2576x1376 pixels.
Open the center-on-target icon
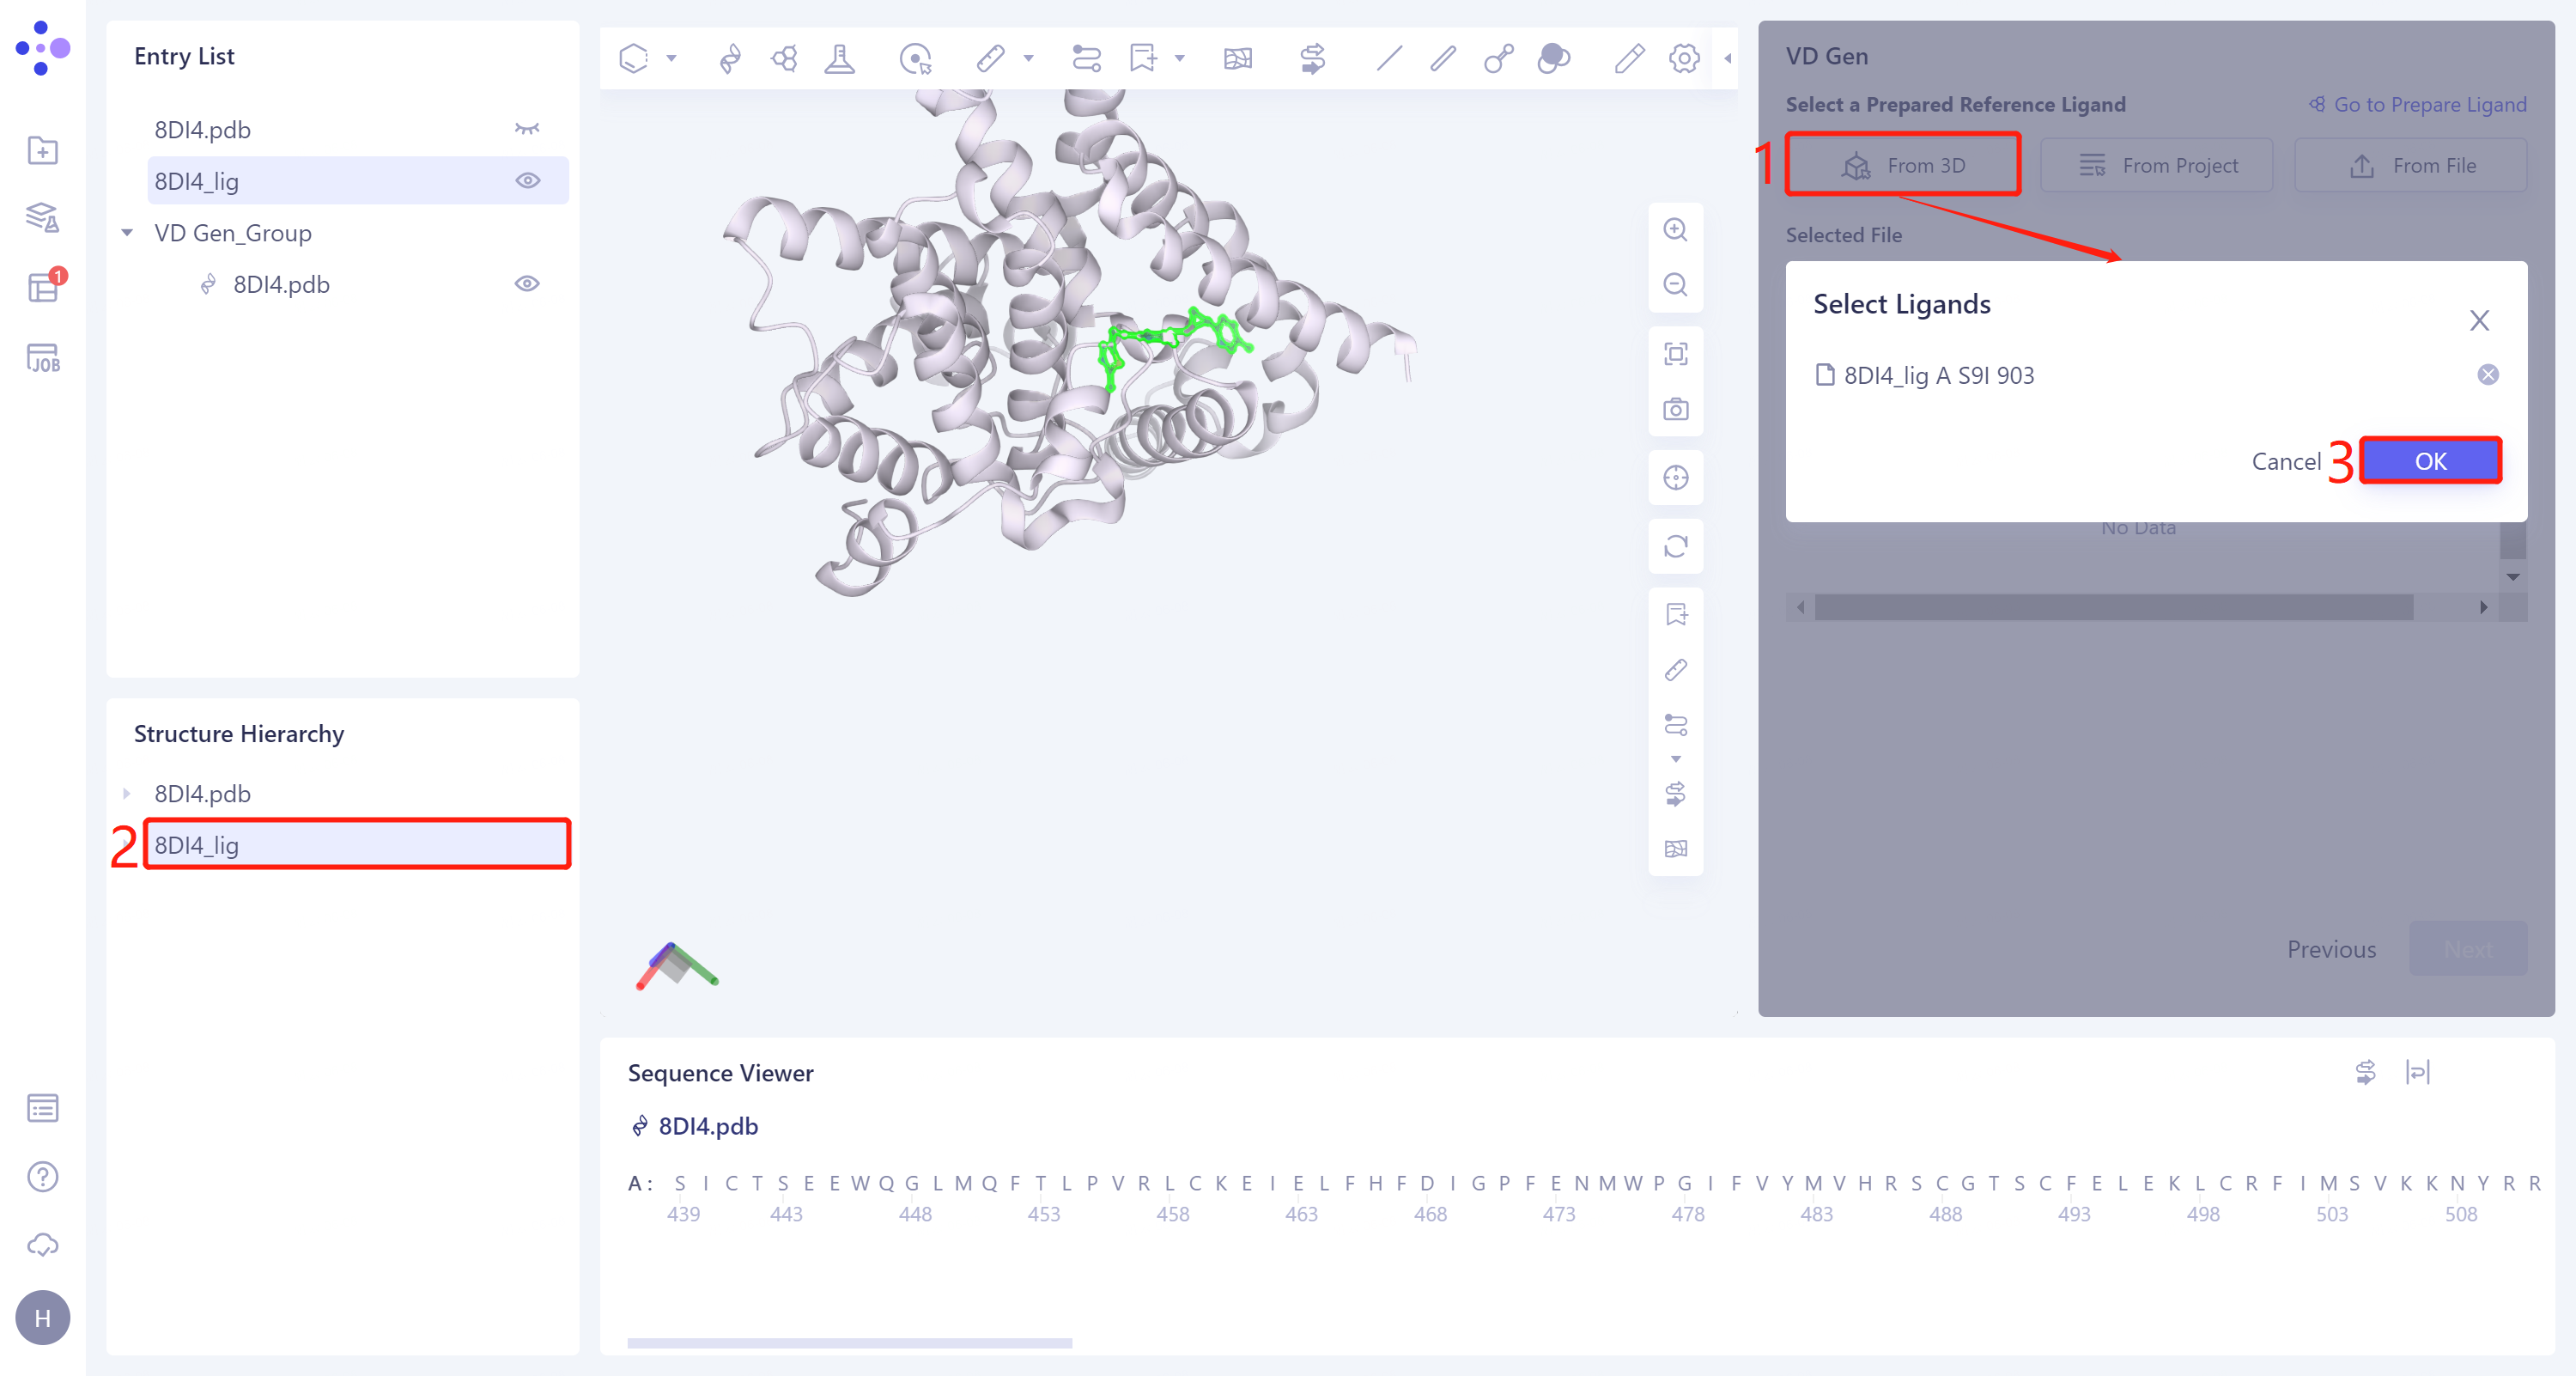pyautogui.click(x=1675, y=478)
